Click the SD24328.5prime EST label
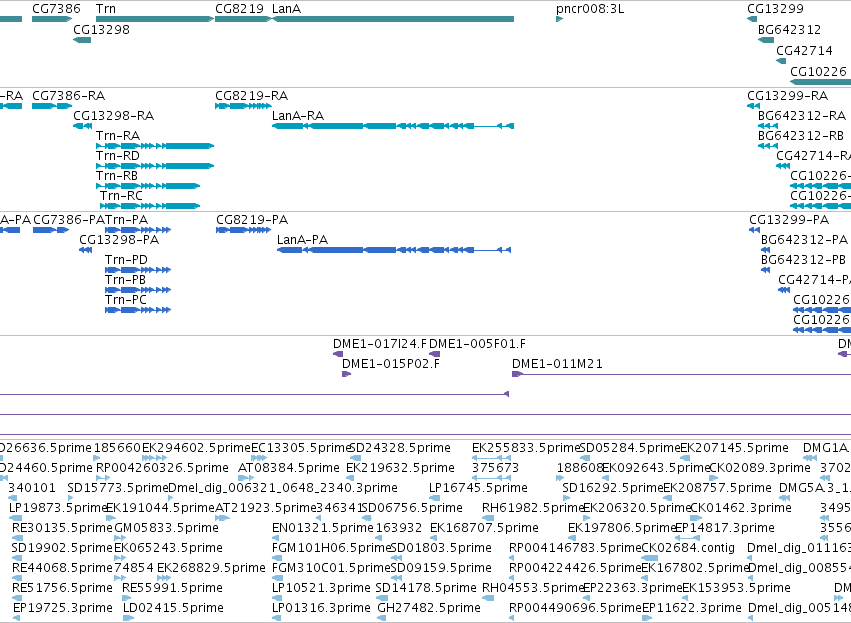Screen dimensions: 851x623 [400, 448]
